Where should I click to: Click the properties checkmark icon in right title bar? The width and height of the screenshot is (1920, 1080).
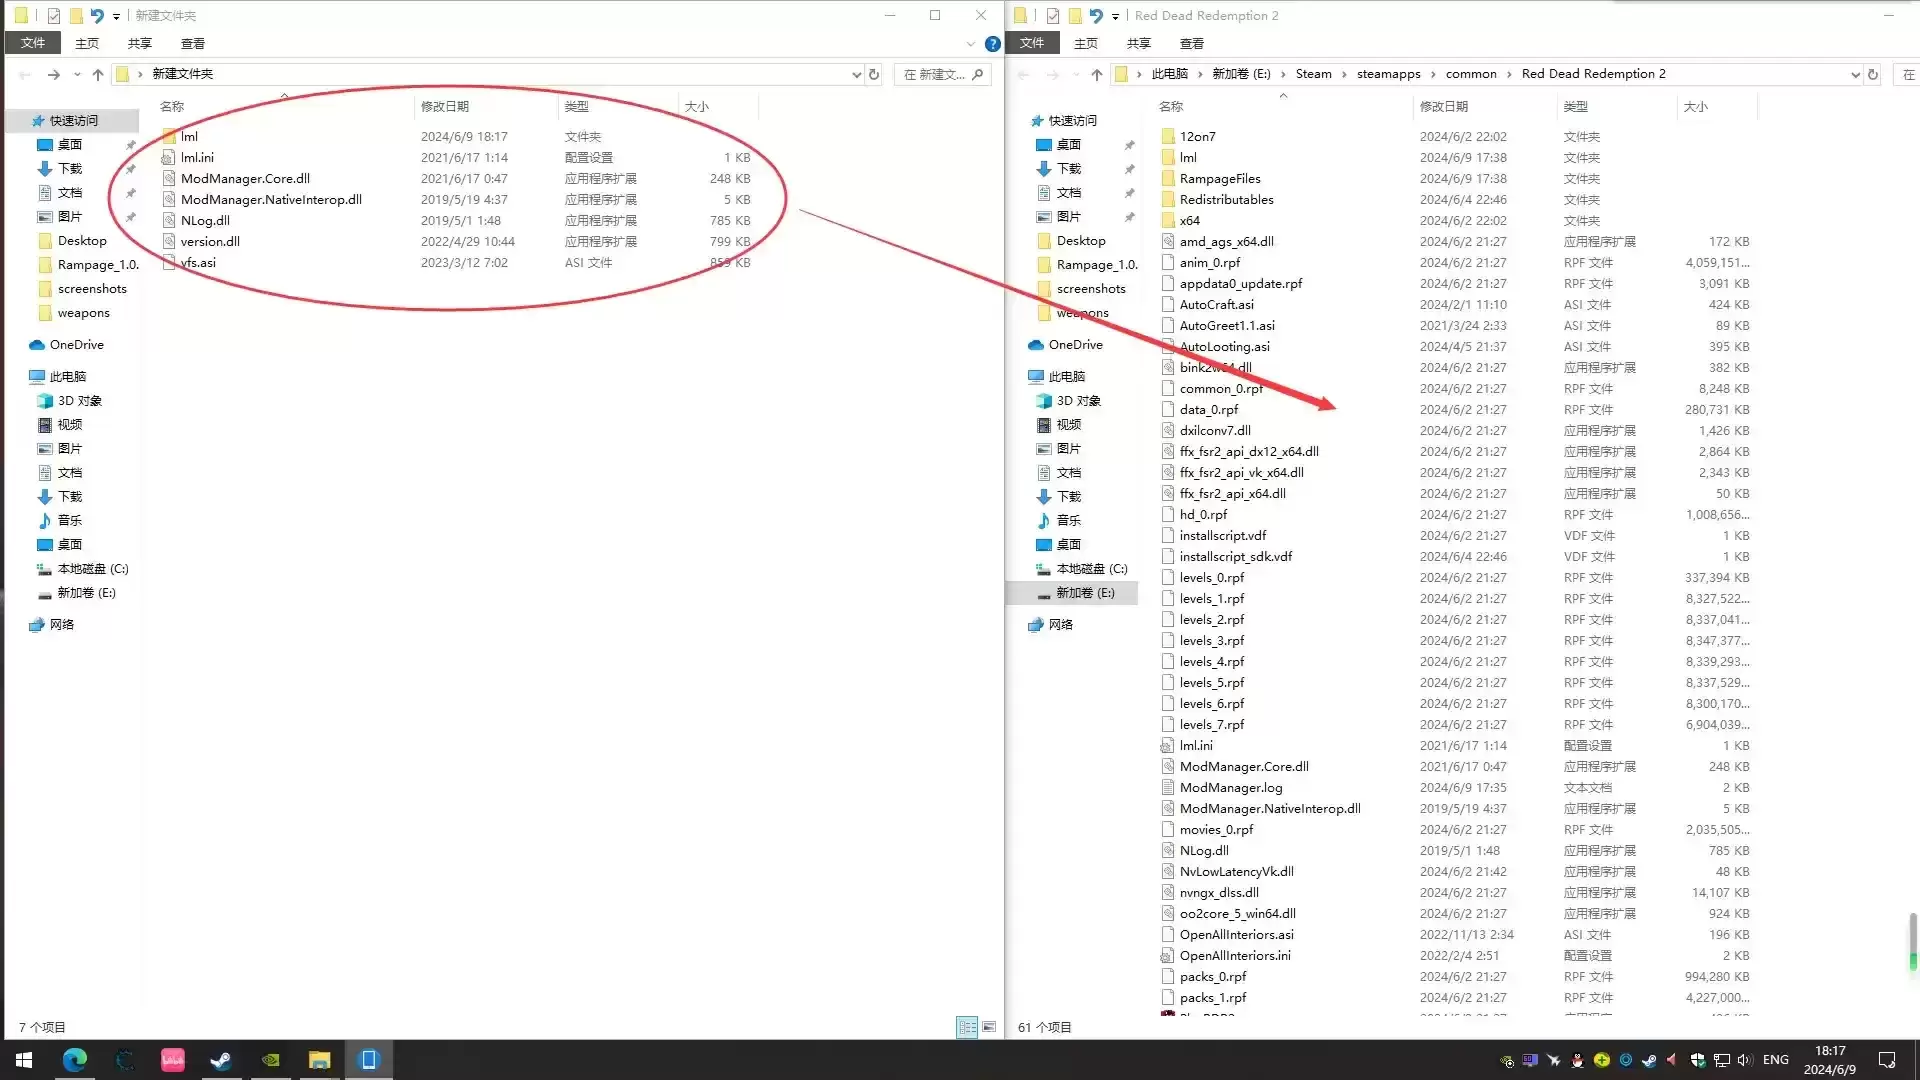point(1053,15)
